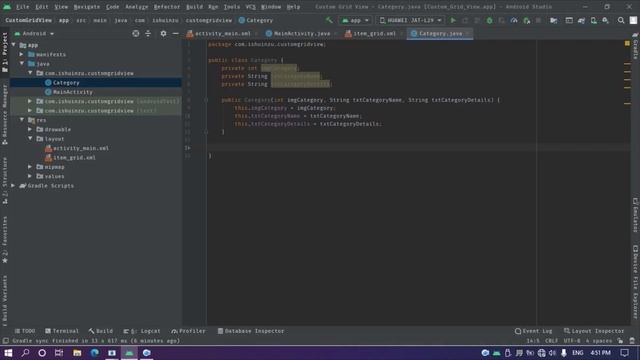Toggle tool window bars icon in status bar
This screenshot has height=360, width=640.
(x=5, y=340)
